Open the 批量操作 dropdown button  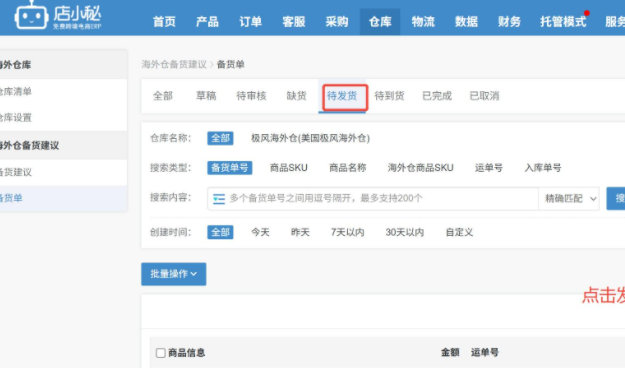pos(173,274)
